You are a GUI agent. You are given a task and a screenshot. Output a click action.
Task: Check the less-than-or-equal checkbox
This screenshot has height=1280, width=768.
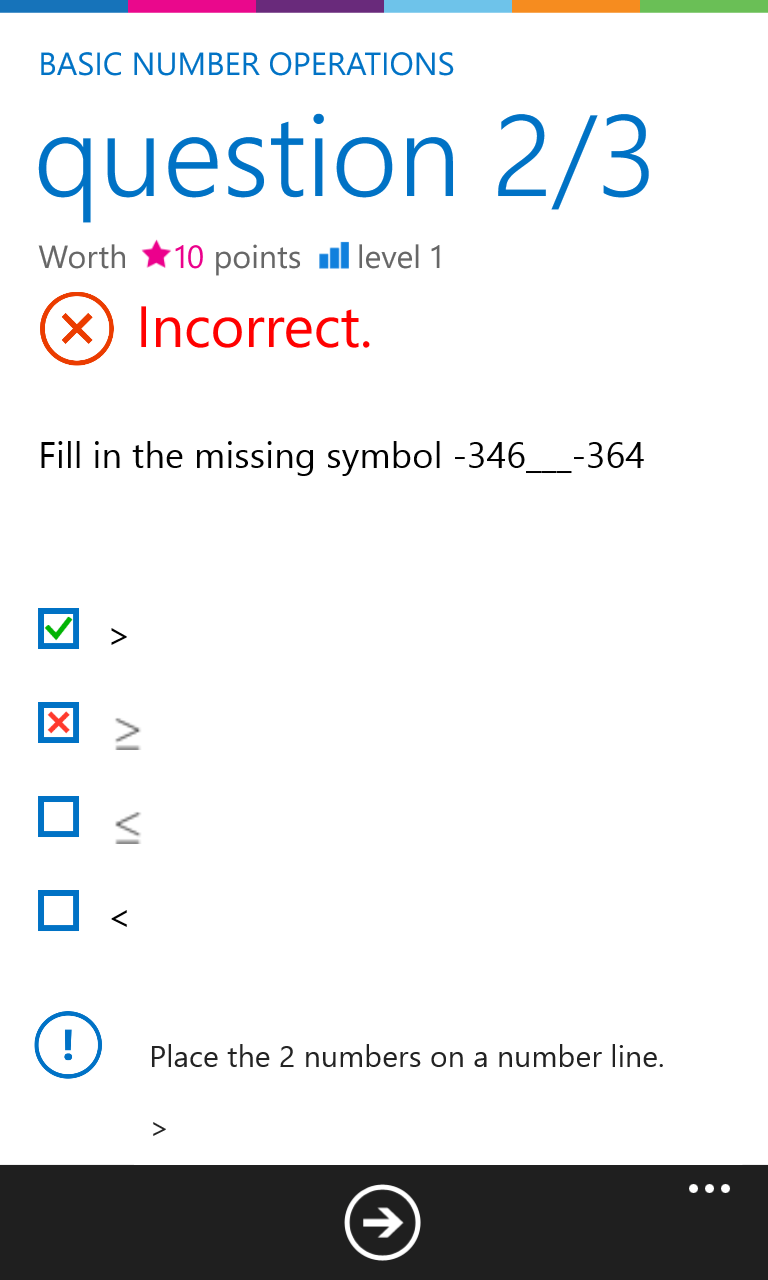(x=59, y=816)
